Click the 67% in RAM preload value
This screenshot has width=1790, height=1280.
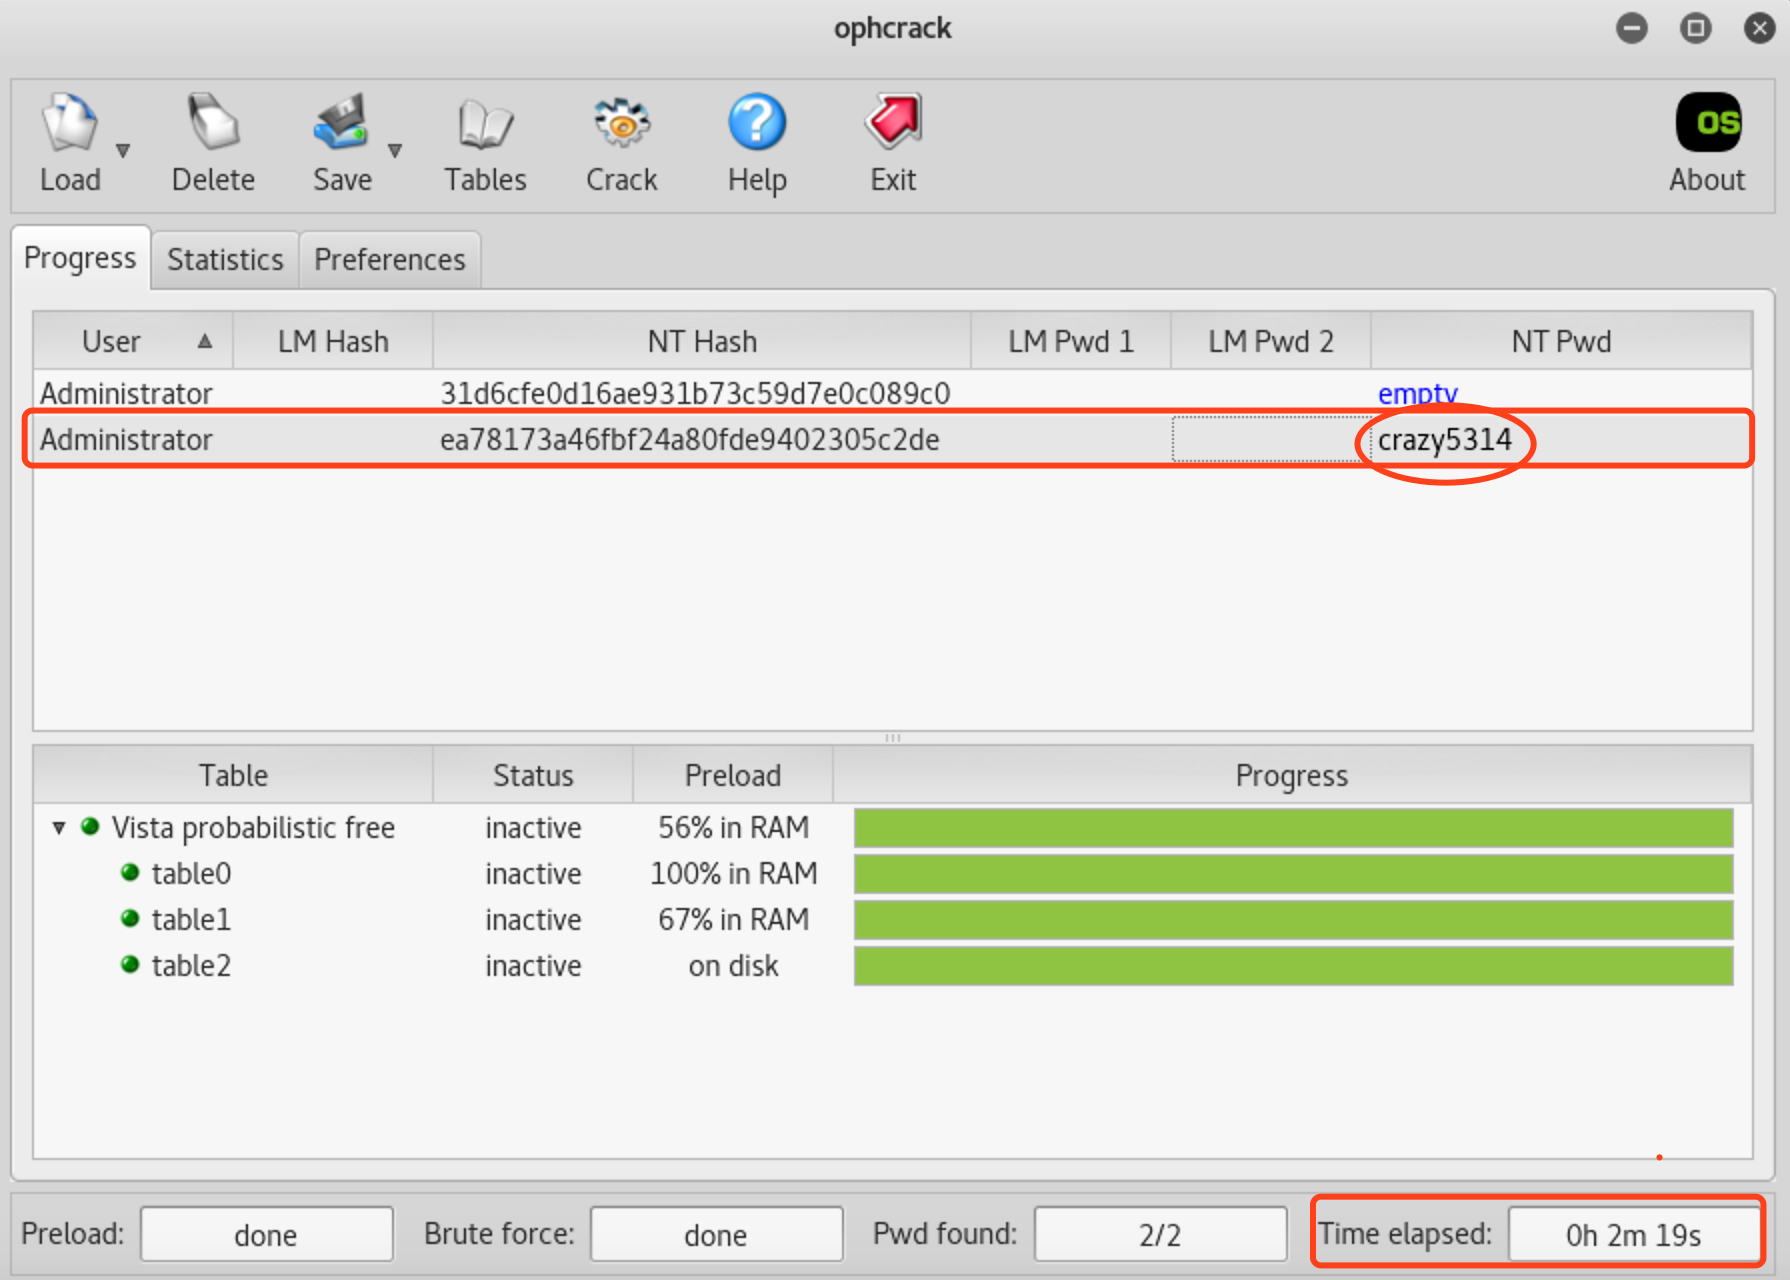click(x=733, y=920)
